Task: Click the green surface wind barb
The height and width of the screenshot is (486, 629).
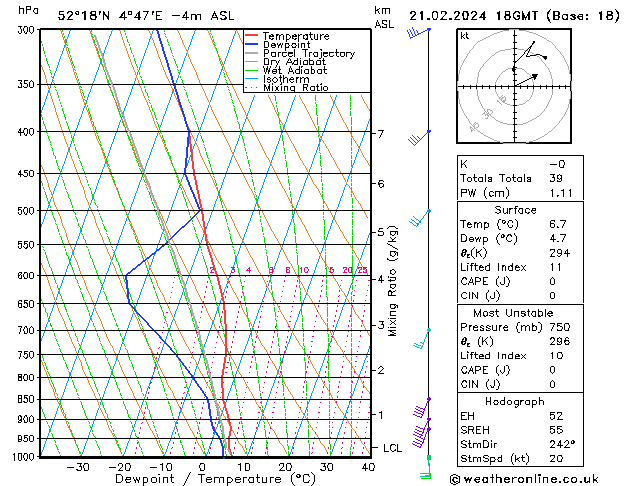Action: click(x=426, y=467)
